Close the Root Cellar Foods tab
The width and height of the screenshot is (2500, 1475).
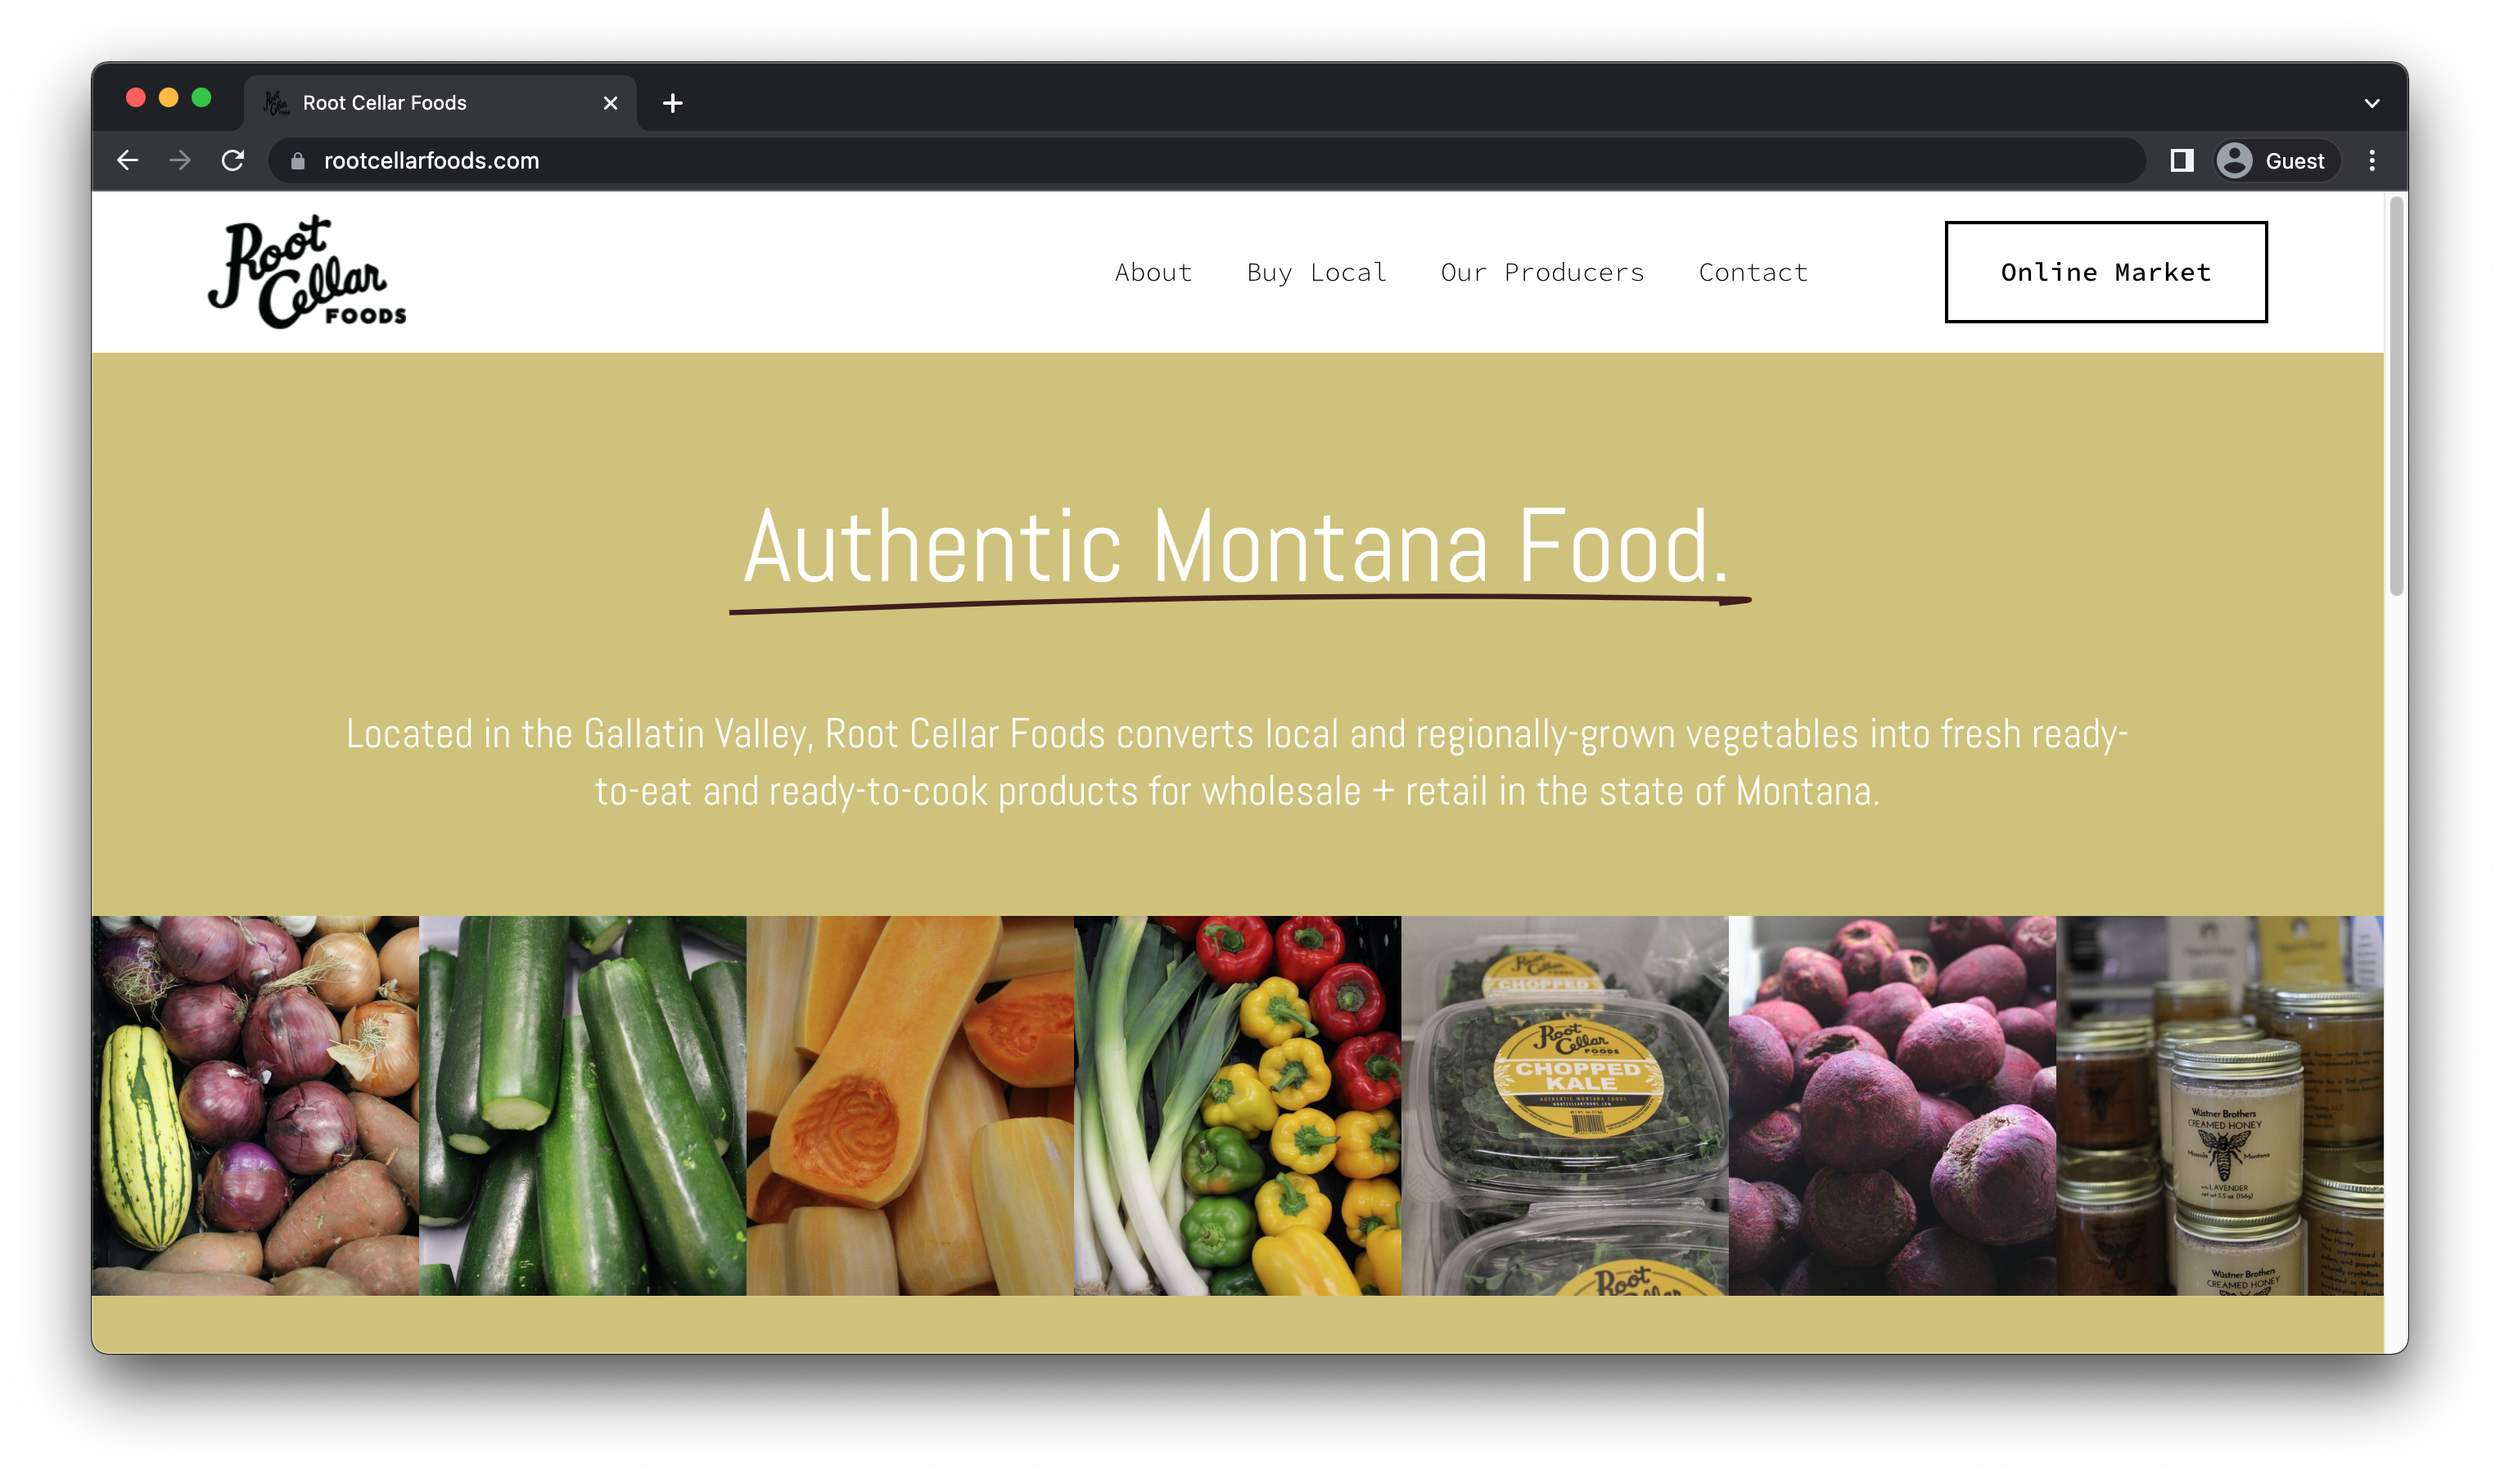click(610, 103)
